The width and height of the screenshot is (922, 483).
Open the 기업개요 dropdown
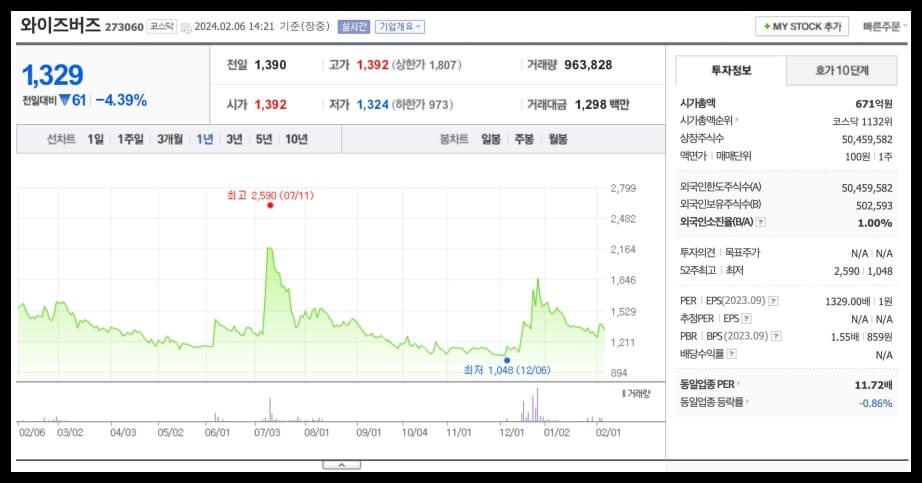coord(400,26)
